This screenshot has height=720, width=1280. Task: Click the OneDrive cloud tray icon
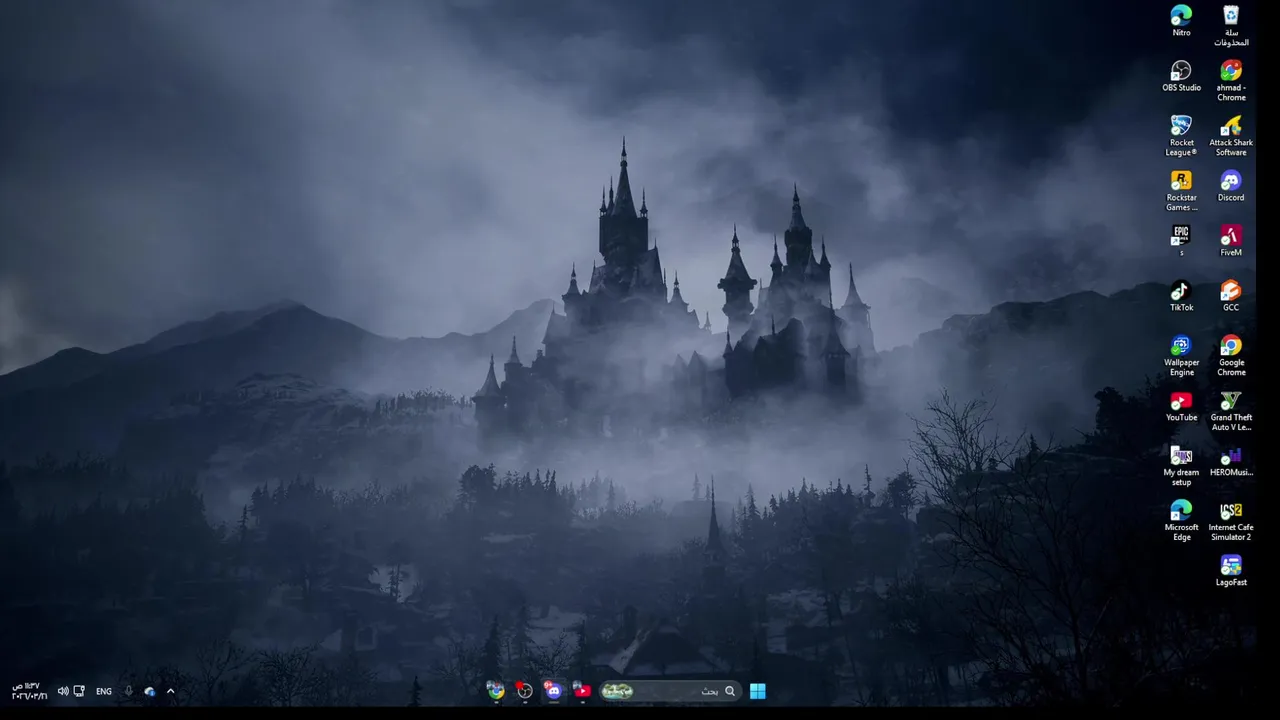coord(149,691)
